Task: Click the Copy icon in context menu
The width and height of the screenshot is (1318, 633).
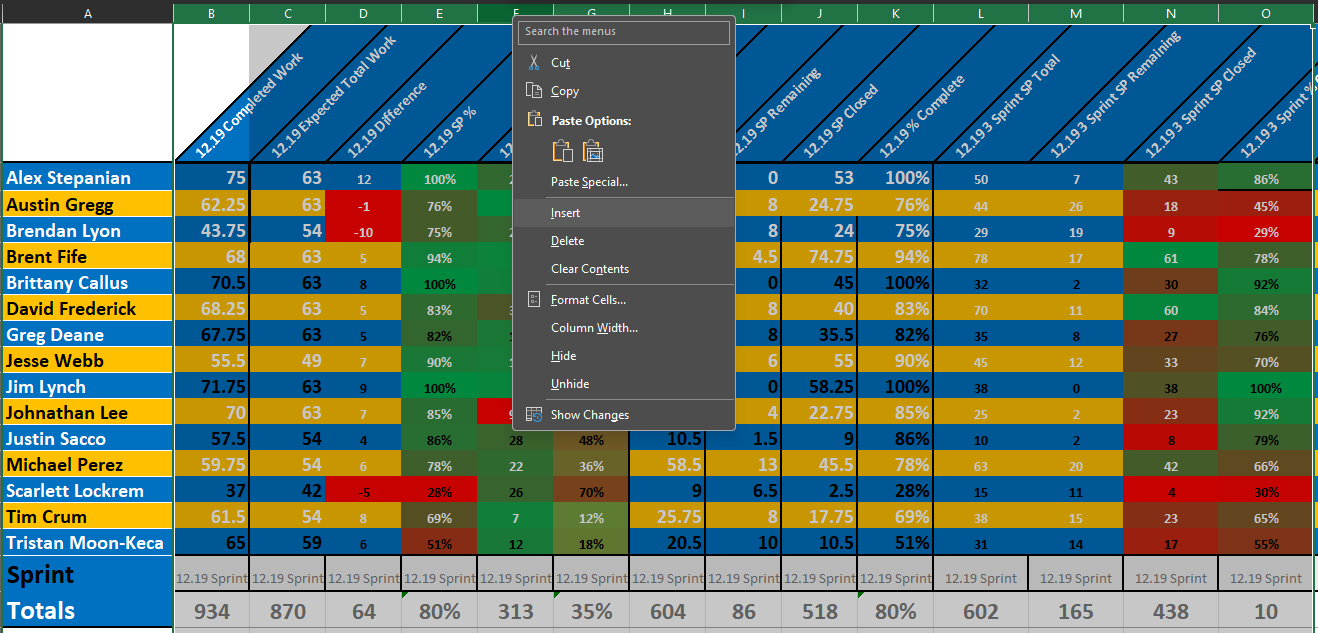Action: pyautogui.click(x=534, y=91)
